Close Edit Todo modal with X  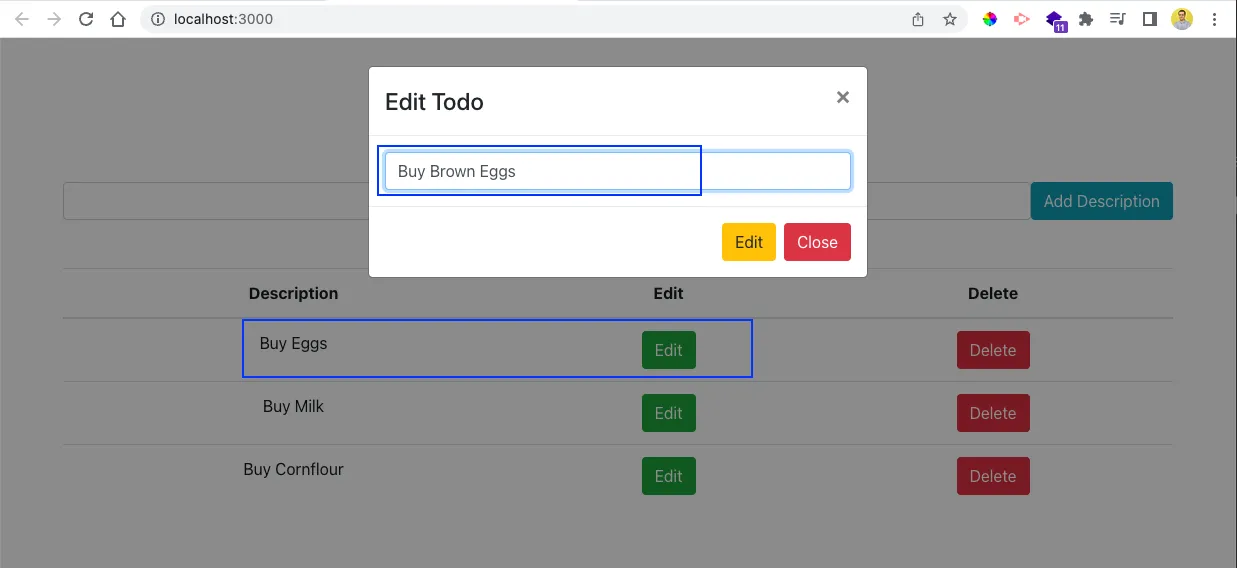(x=843, y=97)
